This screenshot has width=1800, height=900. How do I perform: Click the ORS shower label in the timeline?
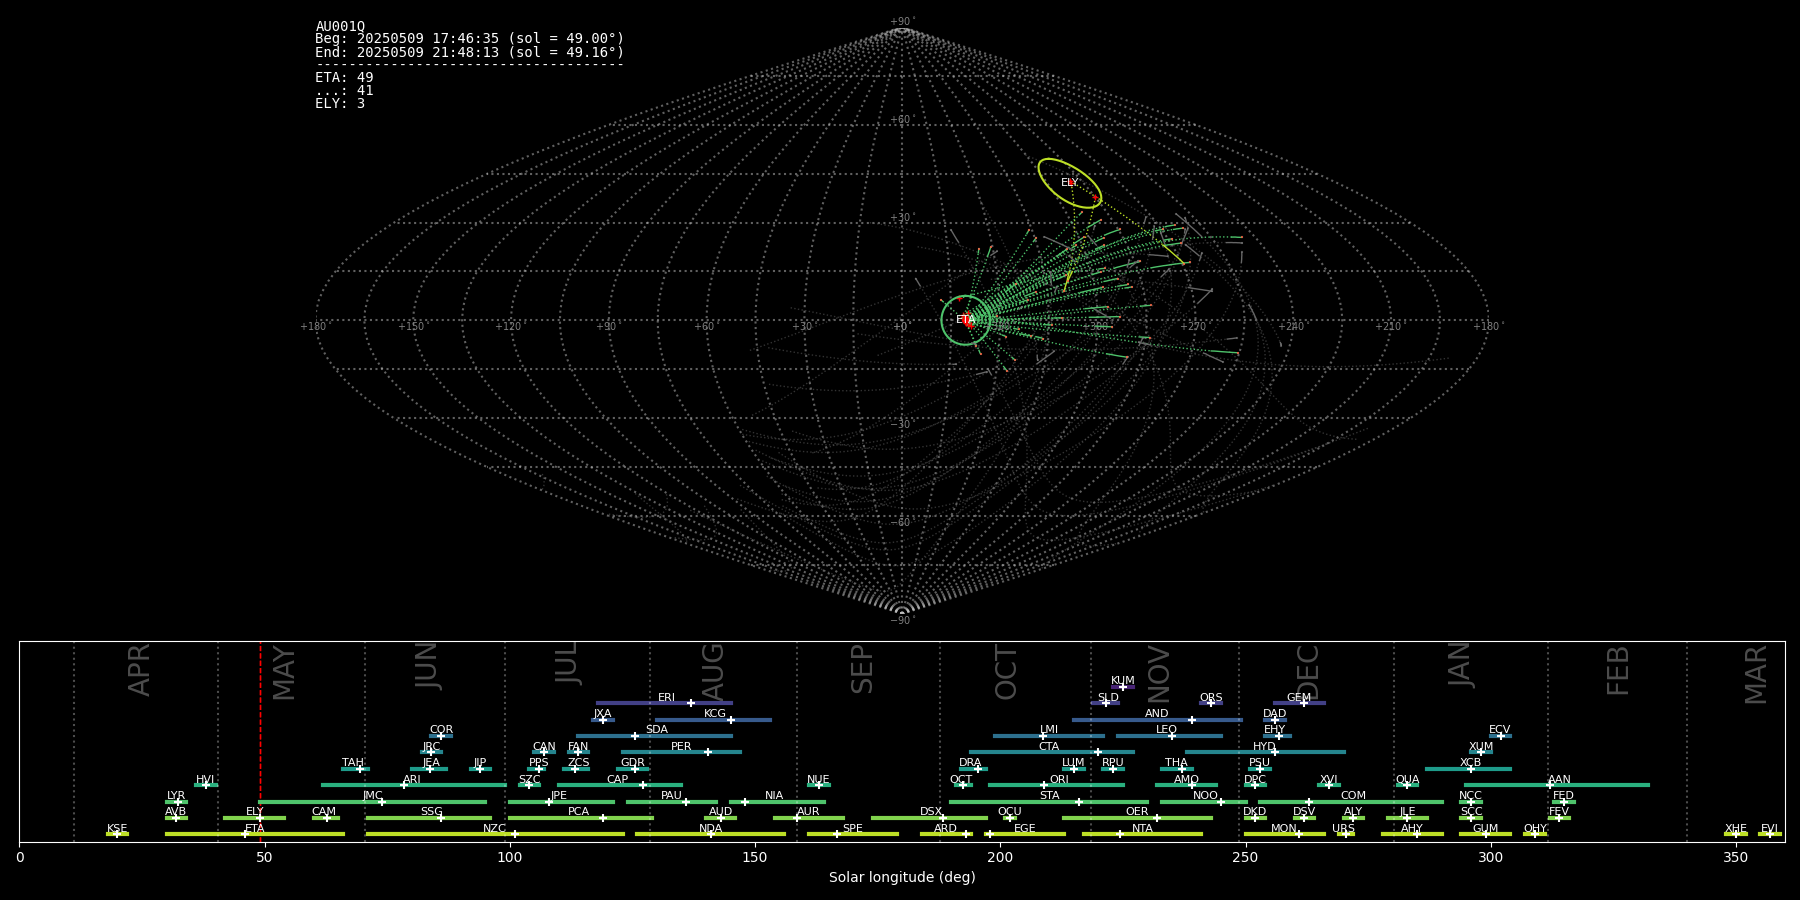[1211, 698]
